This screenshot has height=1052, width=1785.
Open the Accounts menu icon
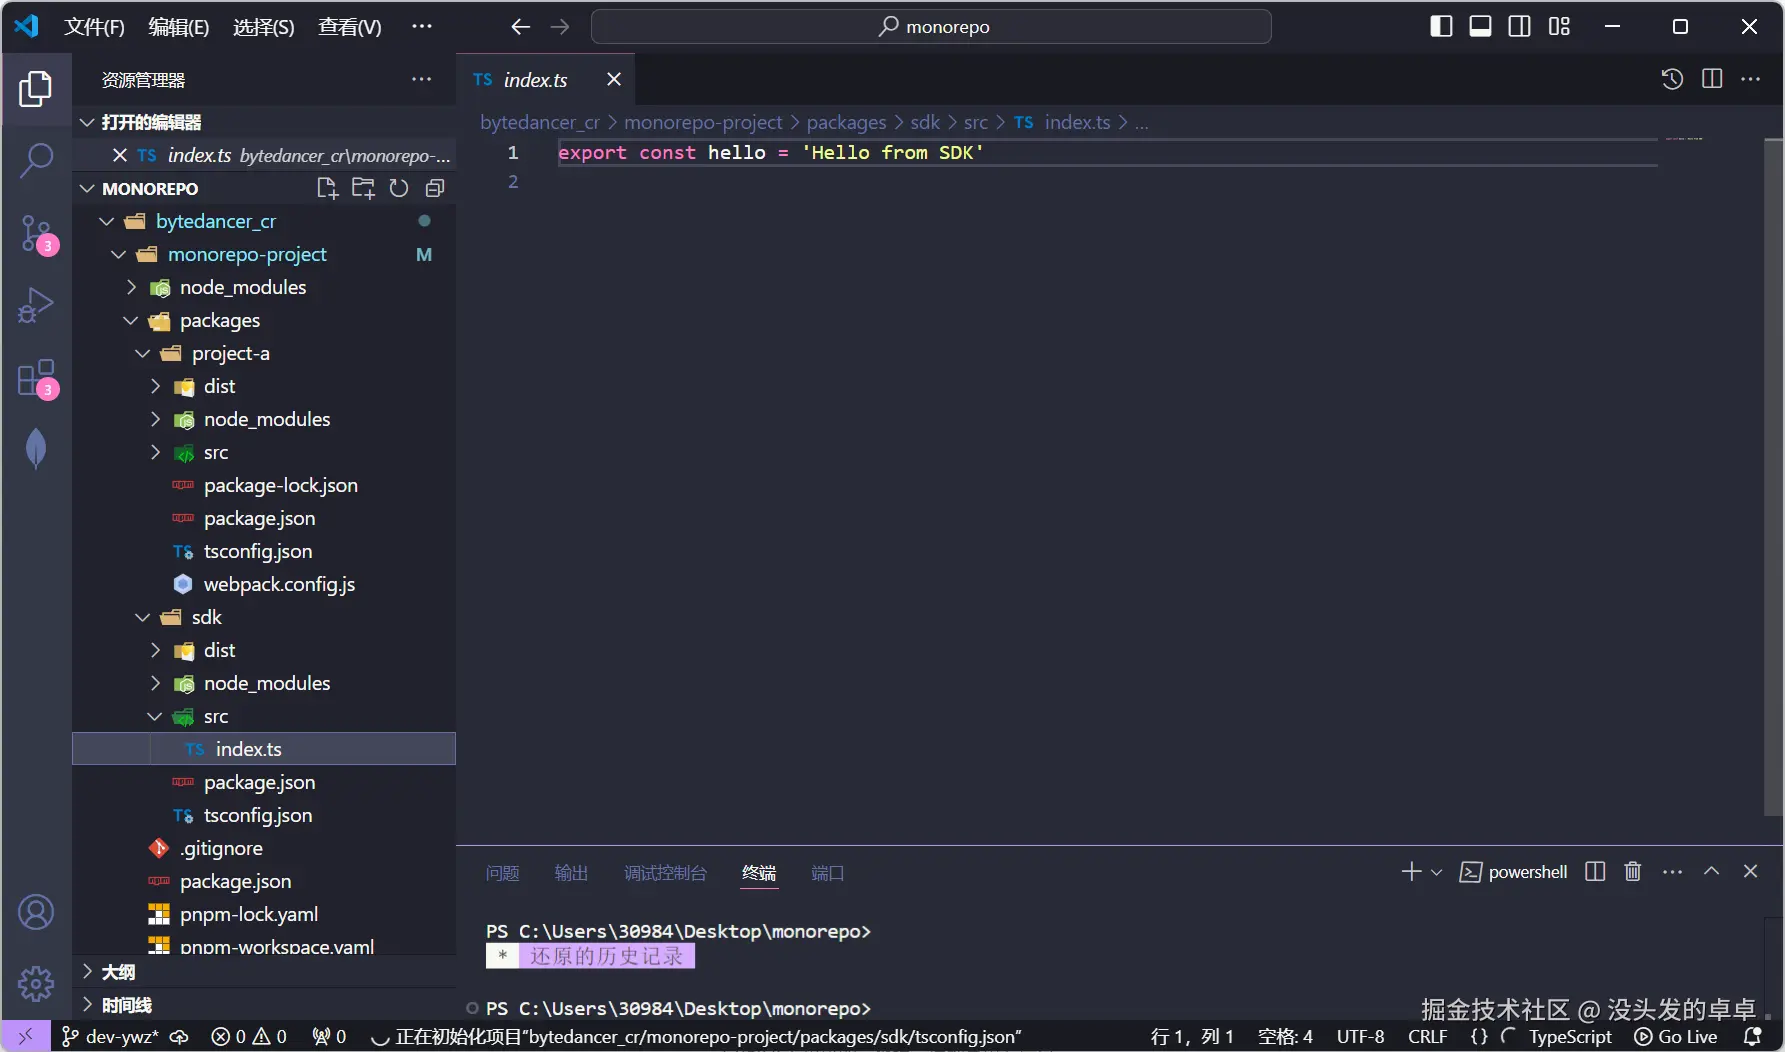point(36,912)
